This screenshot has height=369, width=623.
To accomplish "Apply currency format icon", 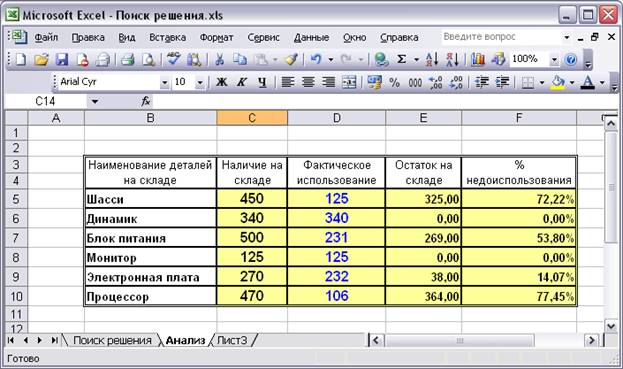I will [x=374, y=82].
